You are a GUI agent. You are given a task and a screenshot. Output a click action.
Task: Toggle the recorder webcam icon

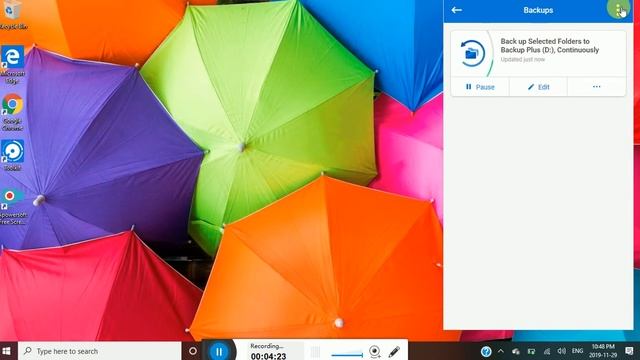(x=375, y=351)
